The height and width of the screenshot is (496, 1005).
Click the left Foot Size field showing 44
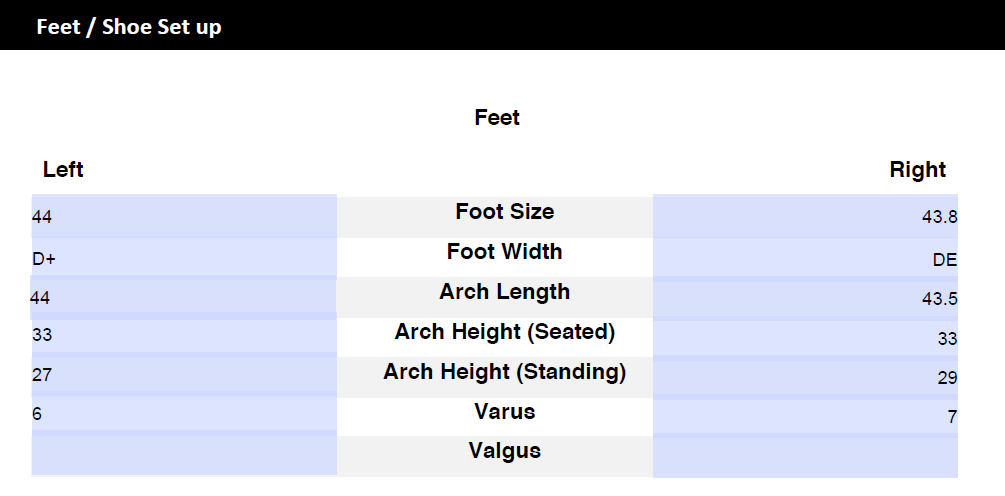tap(184, 216)
